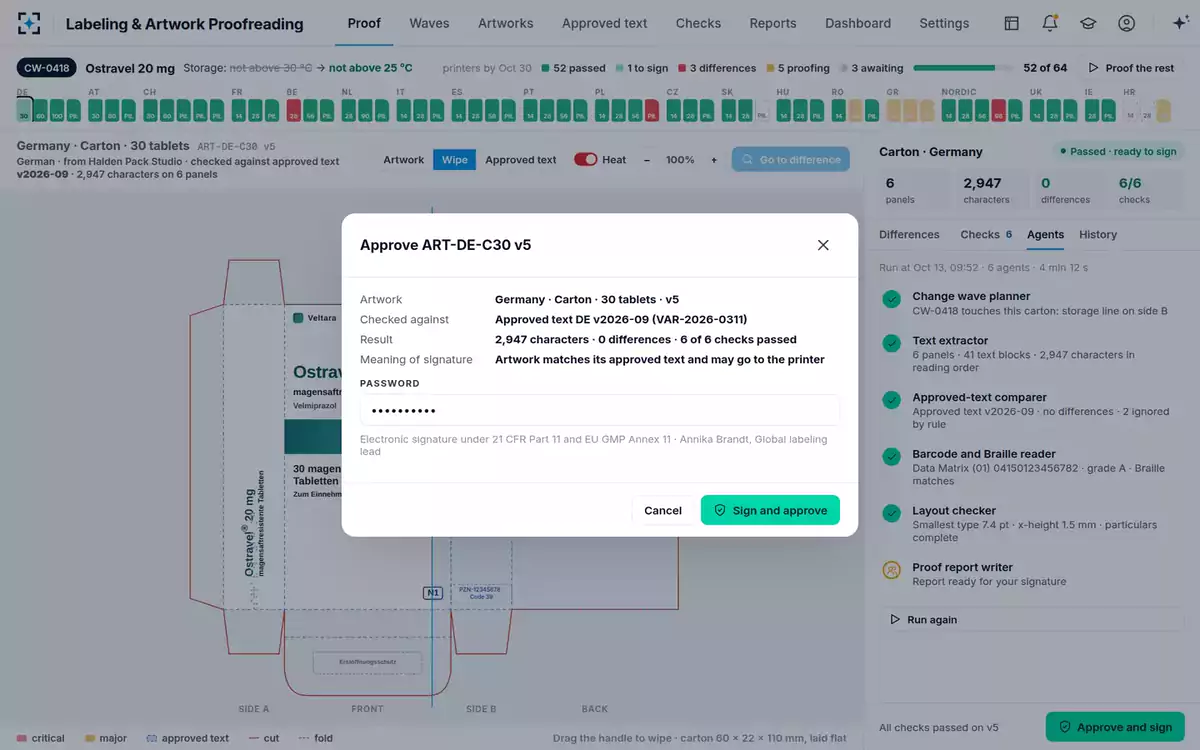Open the notifications bell
The image size is (1200, 750).
point(1050,23)
